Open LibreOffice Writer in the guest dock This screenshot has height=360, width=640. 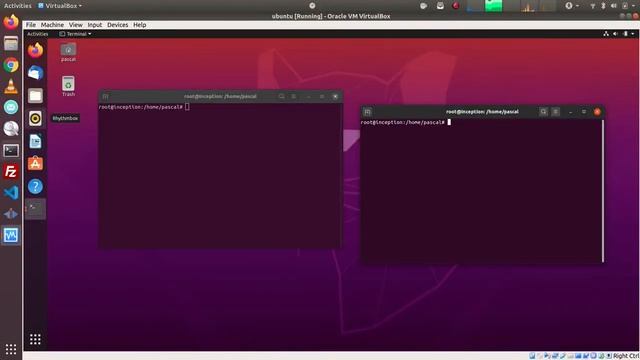36,141
